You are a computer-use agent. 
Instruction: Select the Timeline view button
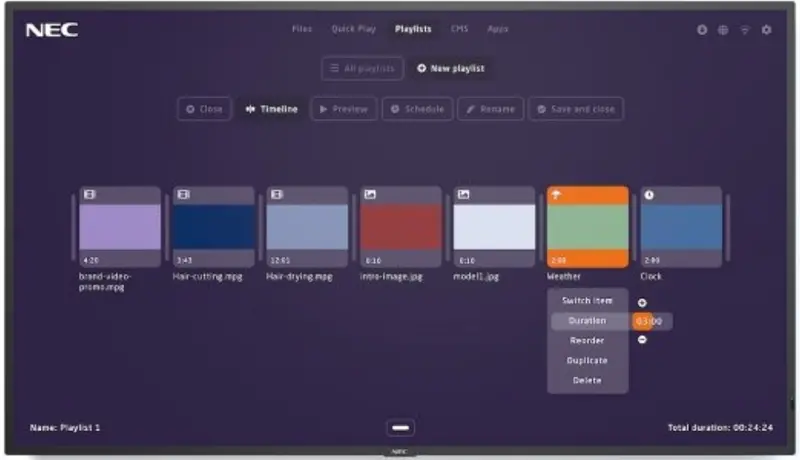coord(271,109)
